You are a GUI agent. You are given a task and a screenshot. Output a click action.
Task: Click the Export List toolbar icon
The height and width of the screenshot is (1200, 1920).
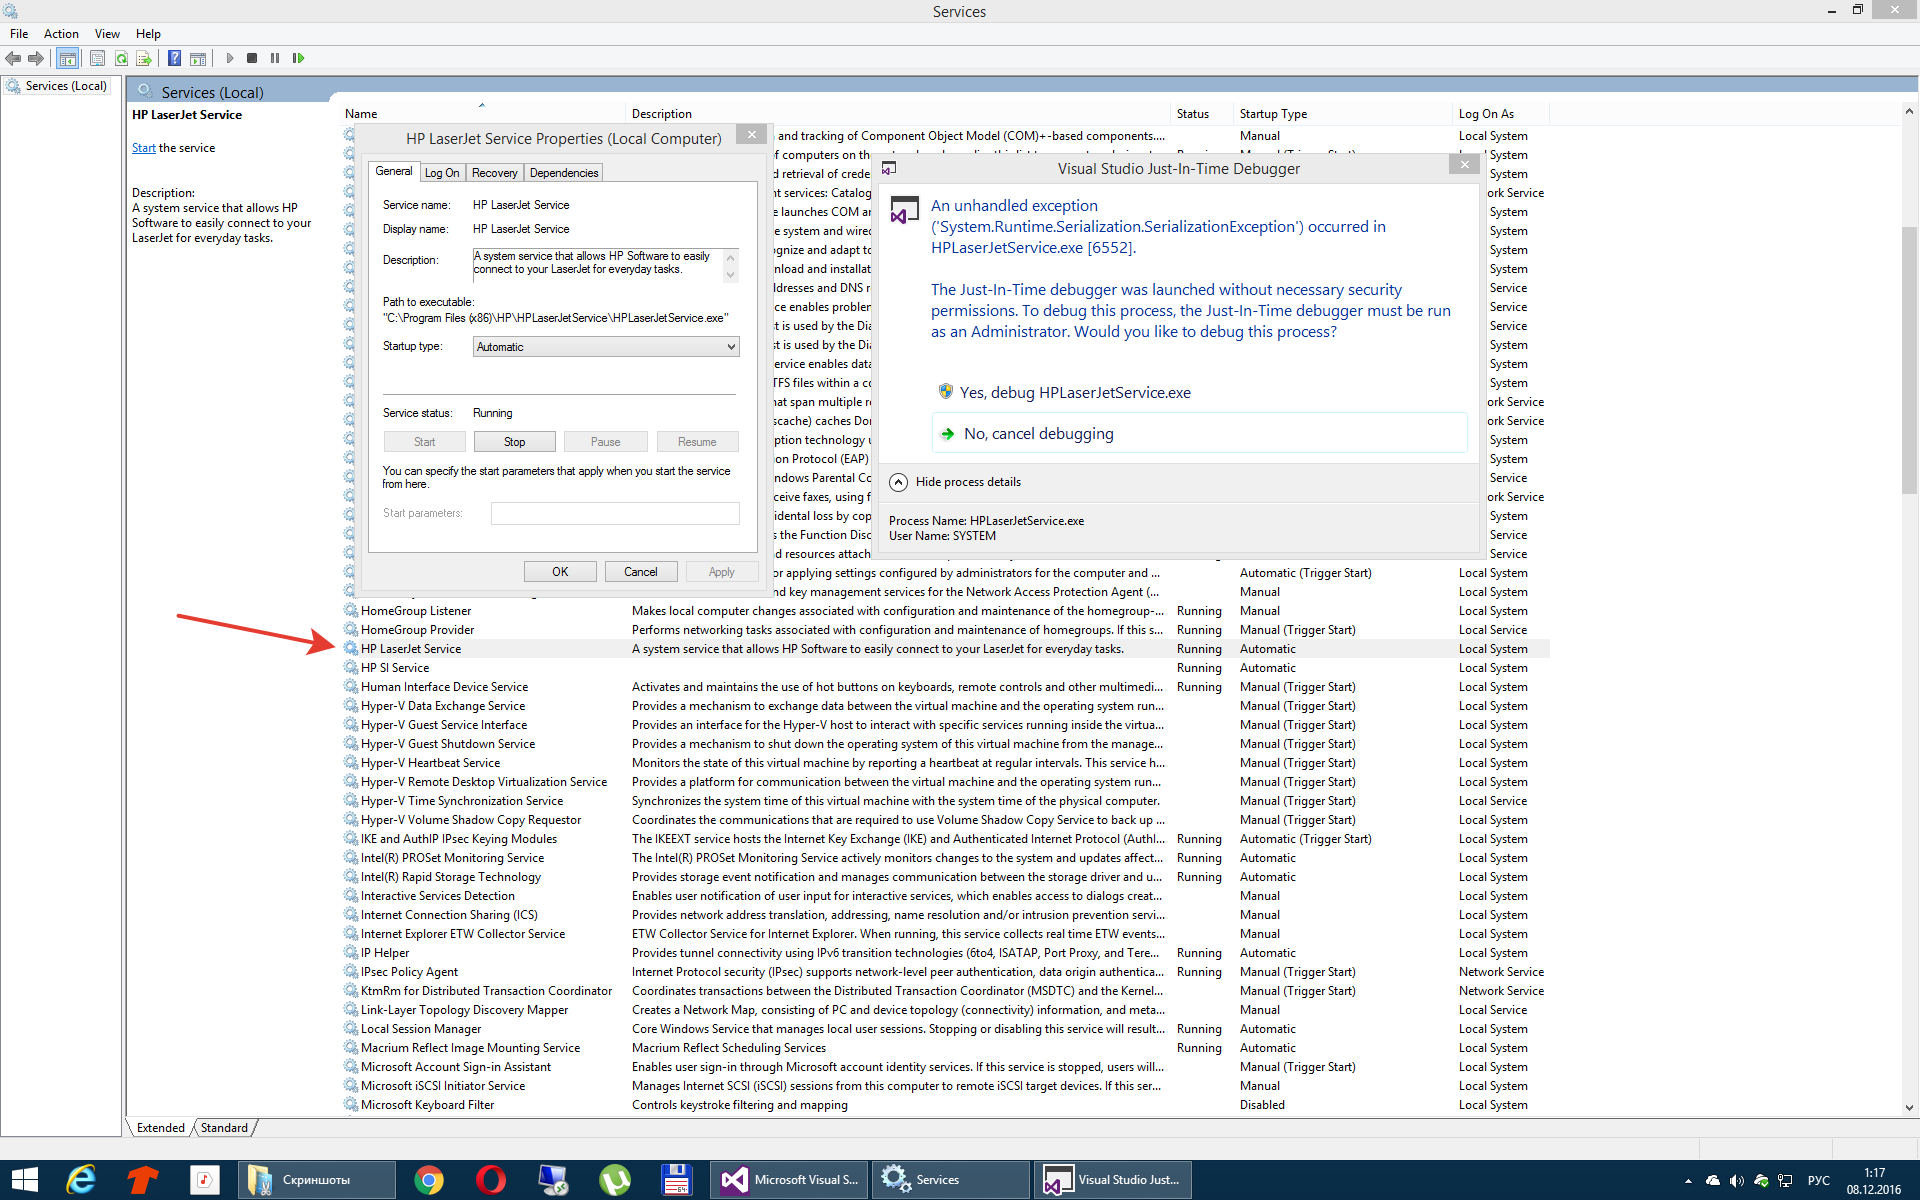(x=144, y=58)
